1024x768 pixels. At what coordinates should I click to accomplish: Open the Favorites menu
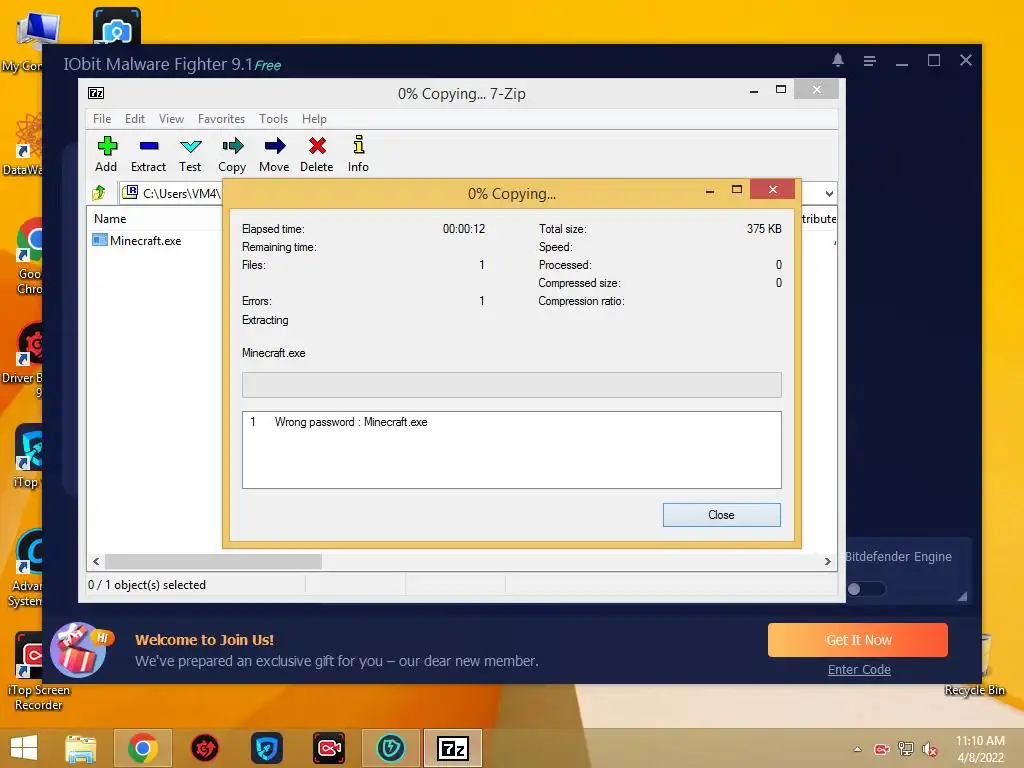(221, 119)
